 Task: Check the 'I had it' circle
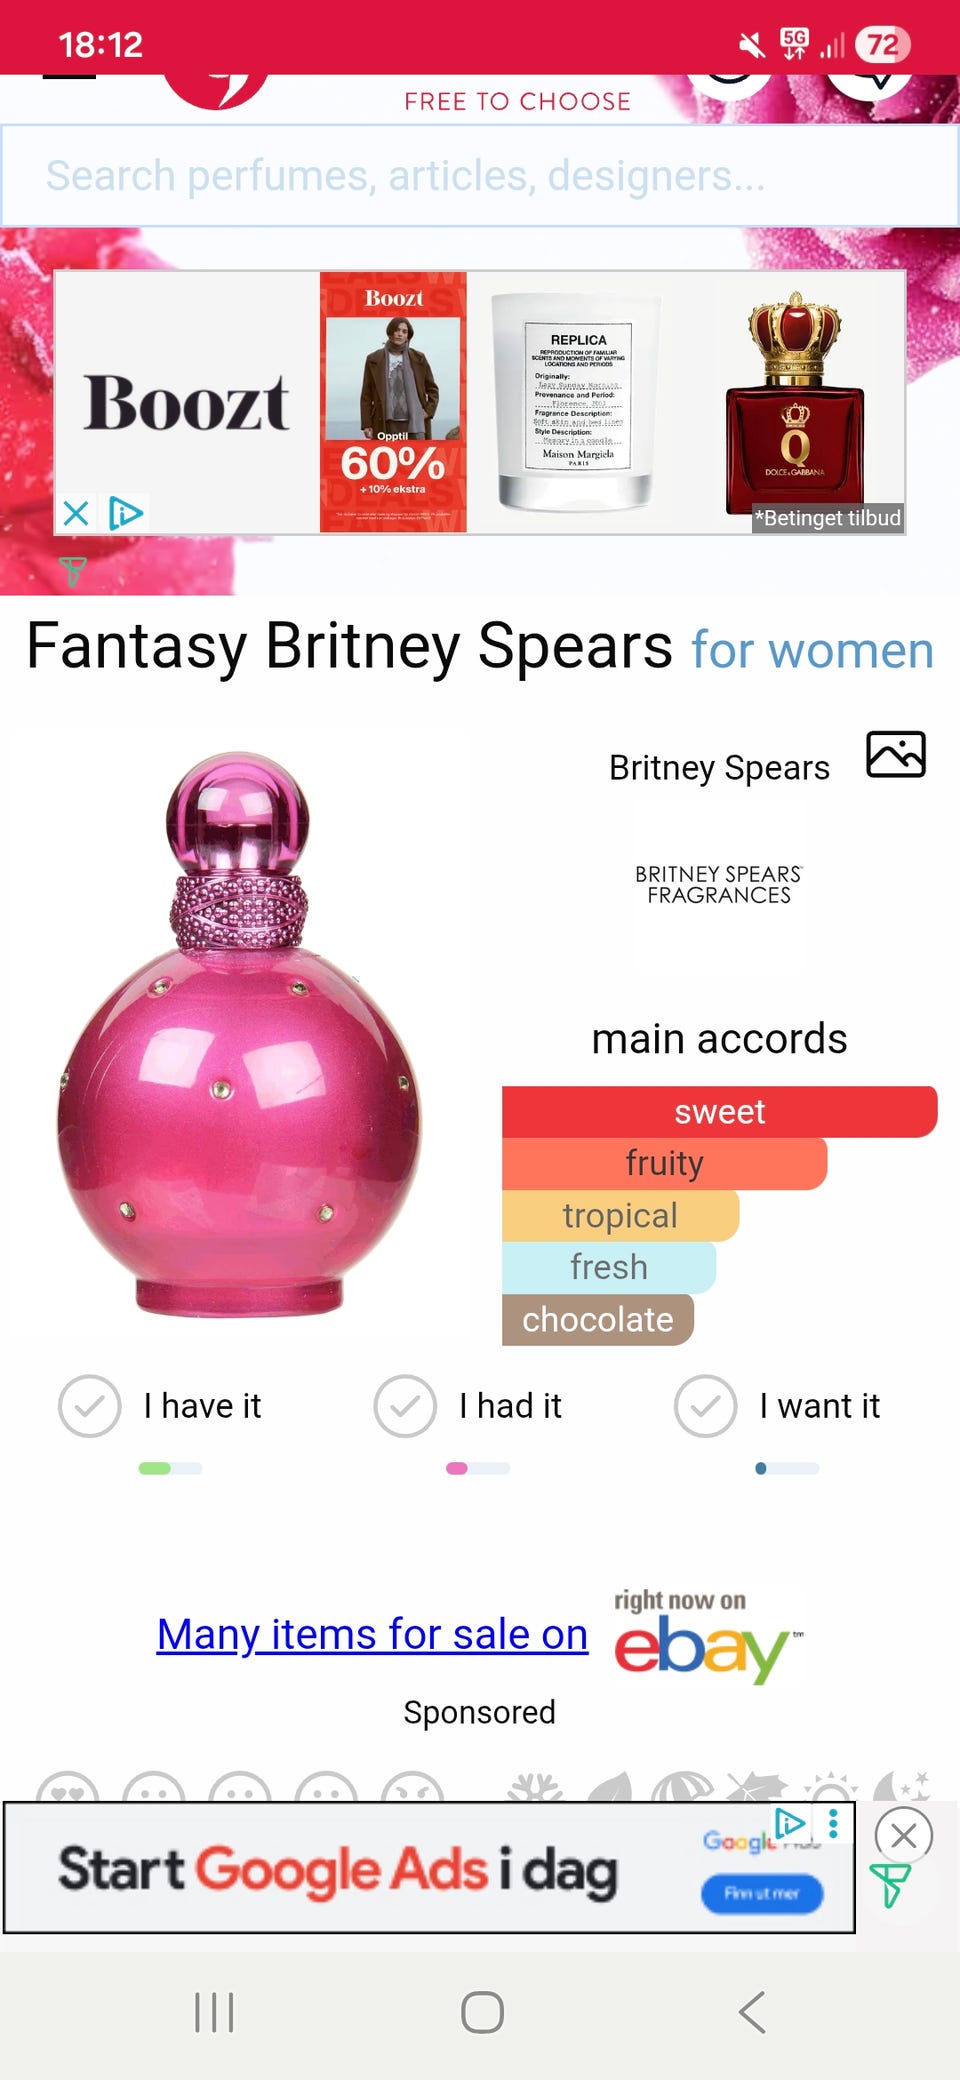(x=405, y=1406)
